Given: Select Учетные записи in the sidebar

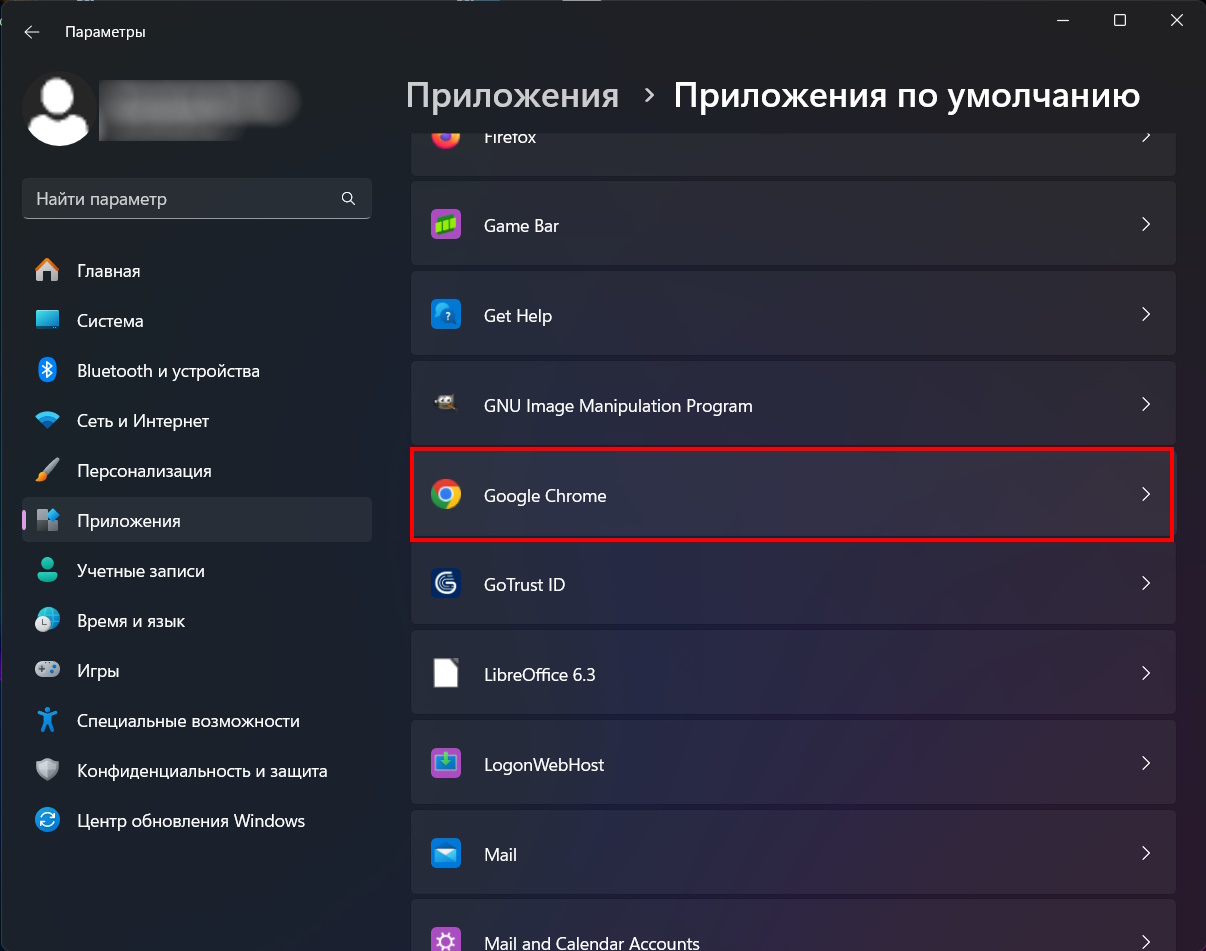Looking at the screenshot, I should click(197, 571).
